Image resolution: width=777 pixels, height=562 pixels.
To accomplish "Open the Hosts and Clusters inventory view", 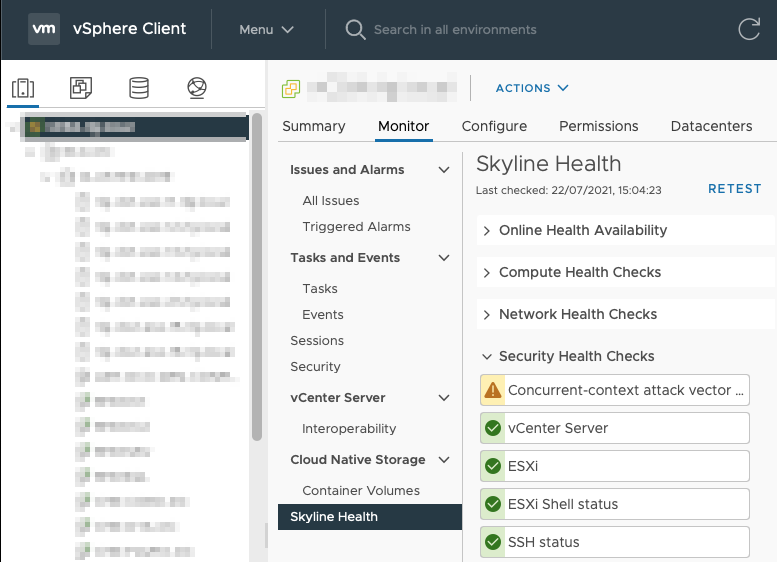I will coord(23,88).
